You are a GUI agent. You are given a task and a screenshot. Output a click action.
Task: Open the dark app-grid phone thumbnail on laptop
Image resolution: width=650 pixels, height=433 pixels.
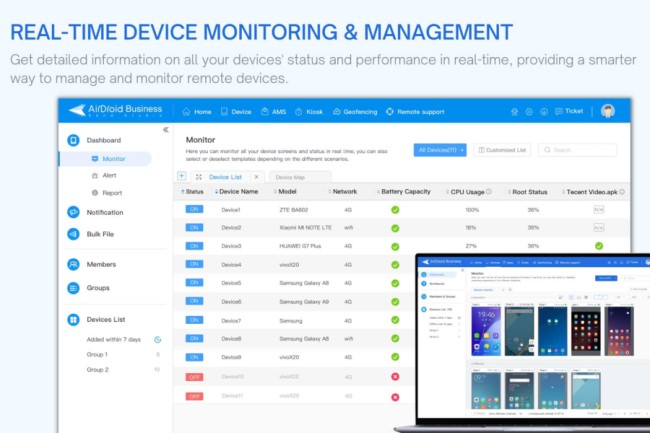click(x=586, y=331)
